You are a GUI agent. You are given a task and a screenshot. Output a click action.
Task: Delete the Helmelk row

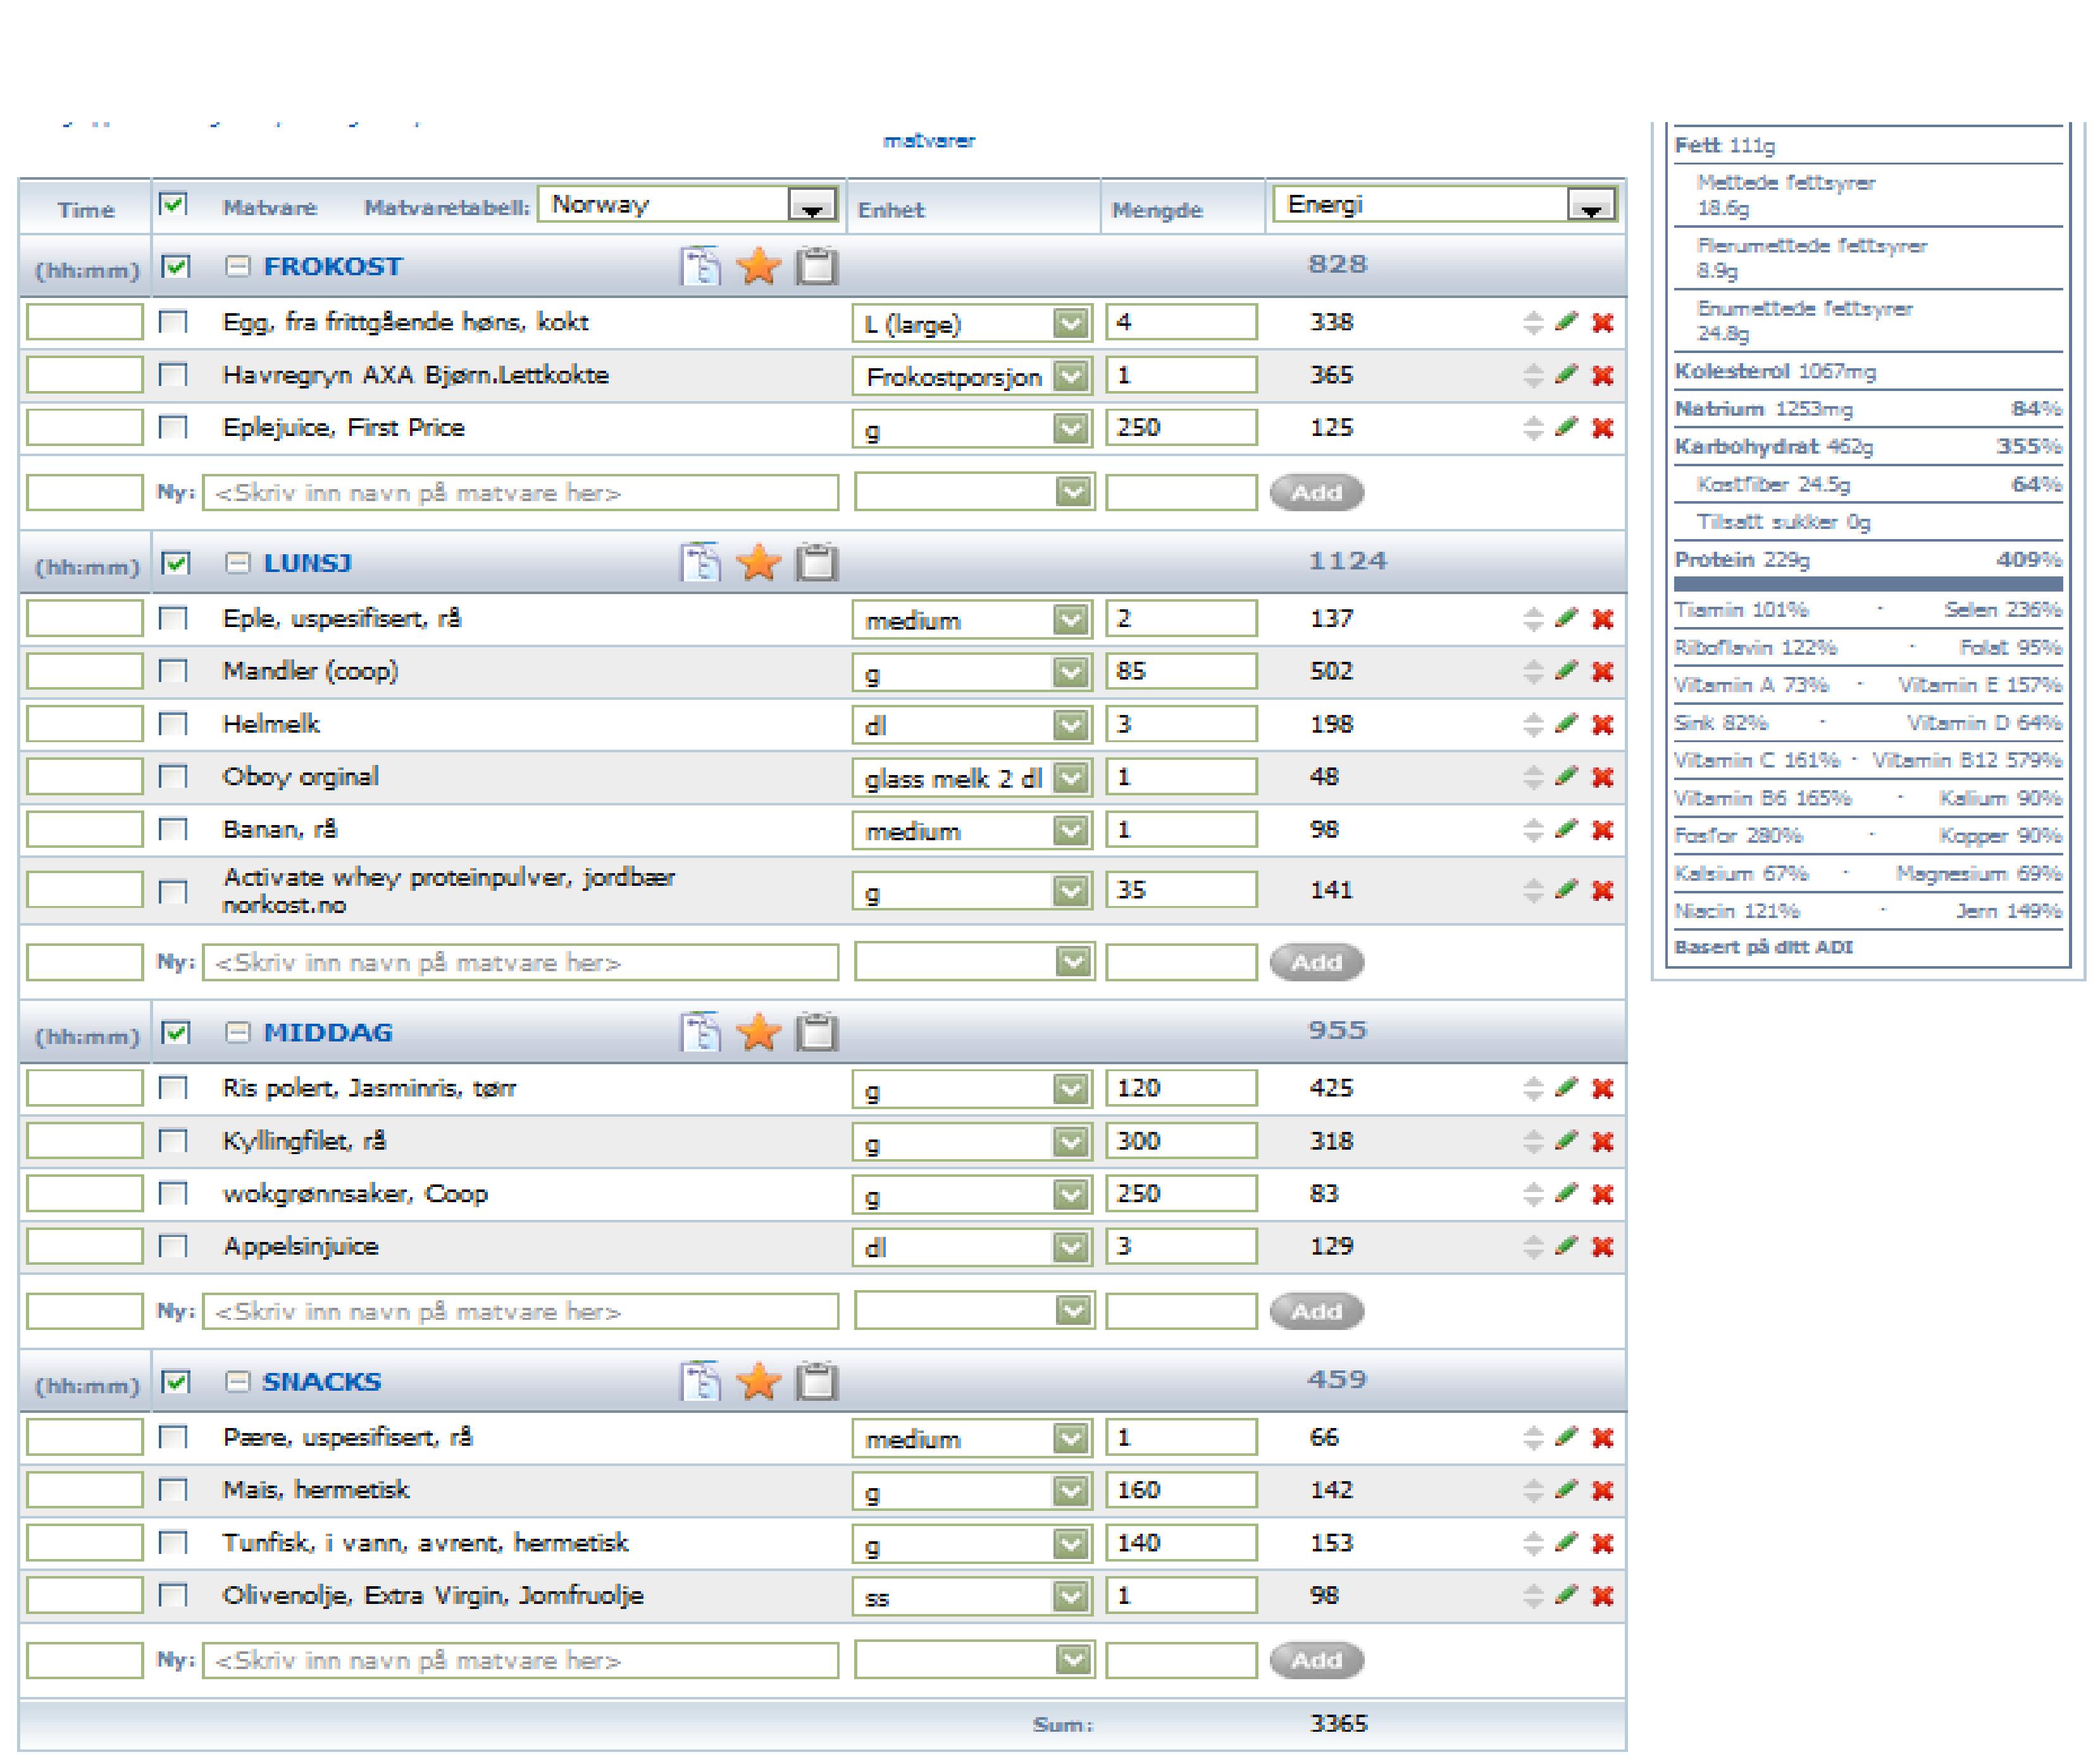(x=1603, y=725)
